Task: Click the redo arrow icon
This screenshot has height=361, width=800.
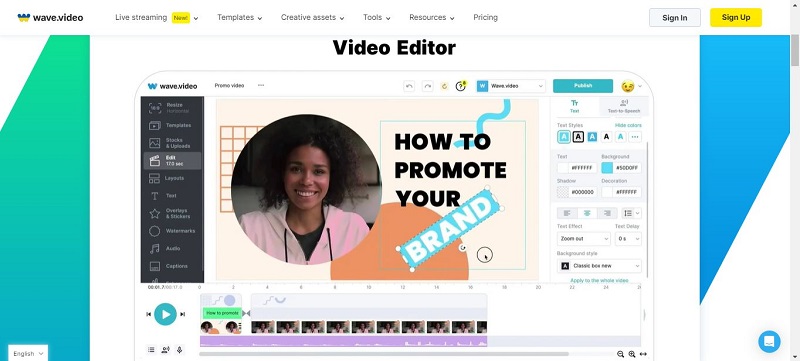Action: click(x=428, y=86)
